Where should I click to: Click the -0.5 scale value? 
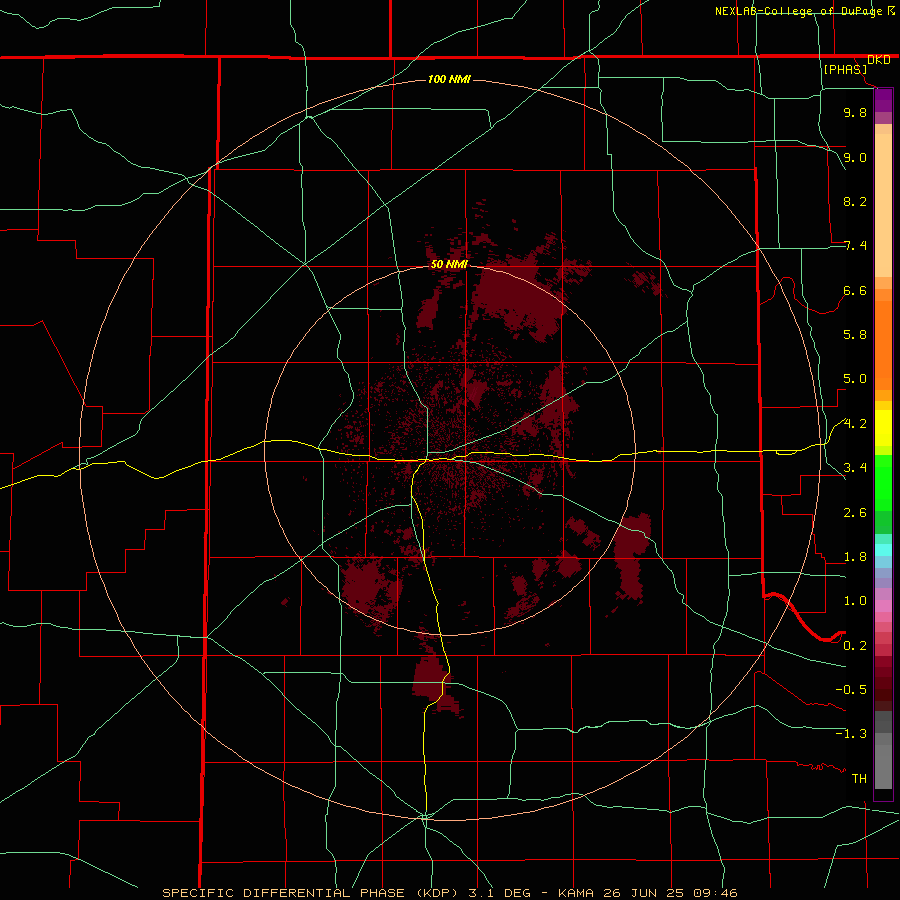click(x=852, y=689)
